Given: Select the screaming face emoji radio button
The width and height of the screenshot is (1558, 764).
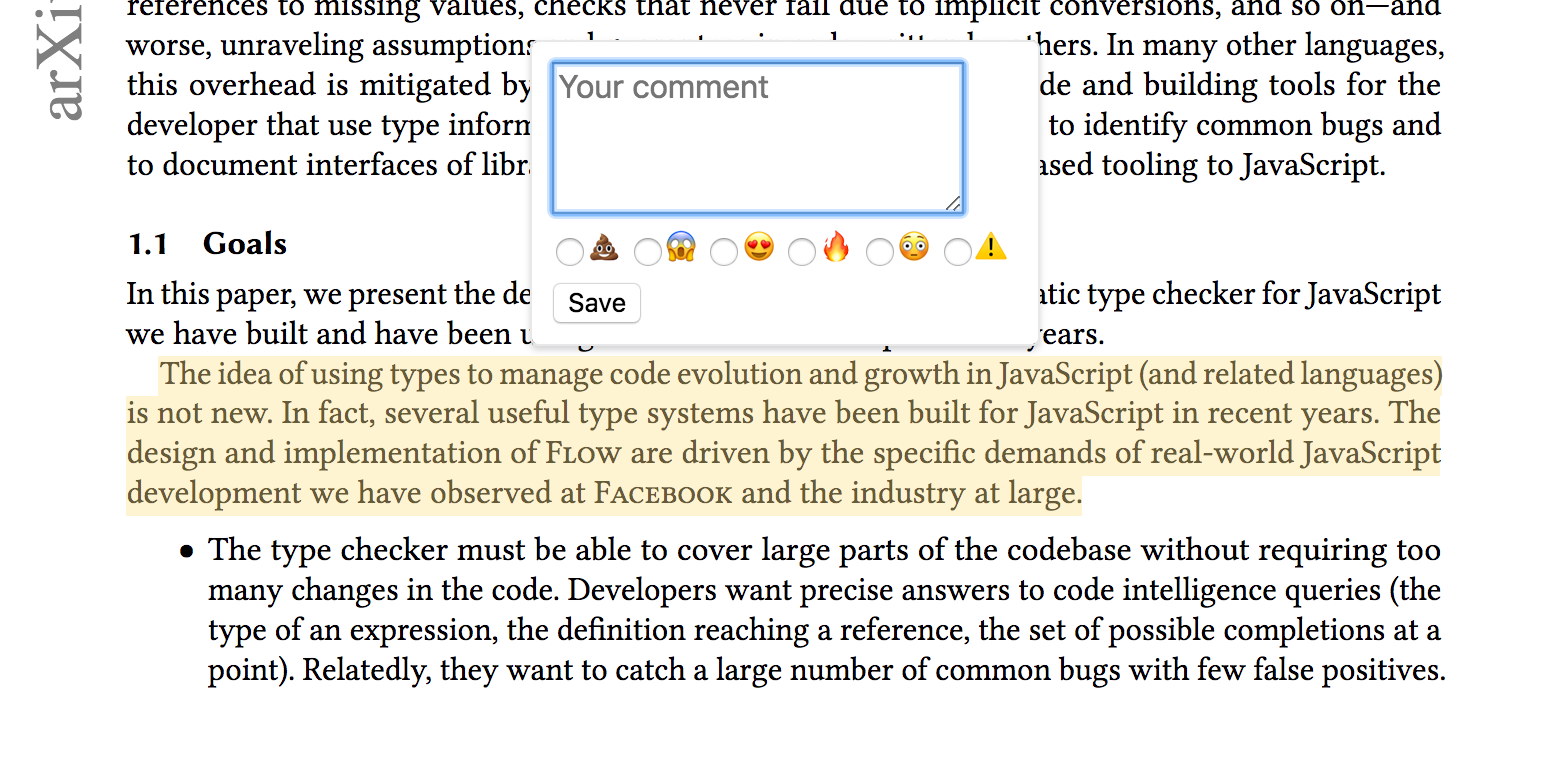Looking at the screenshot, I should [648, 252].
